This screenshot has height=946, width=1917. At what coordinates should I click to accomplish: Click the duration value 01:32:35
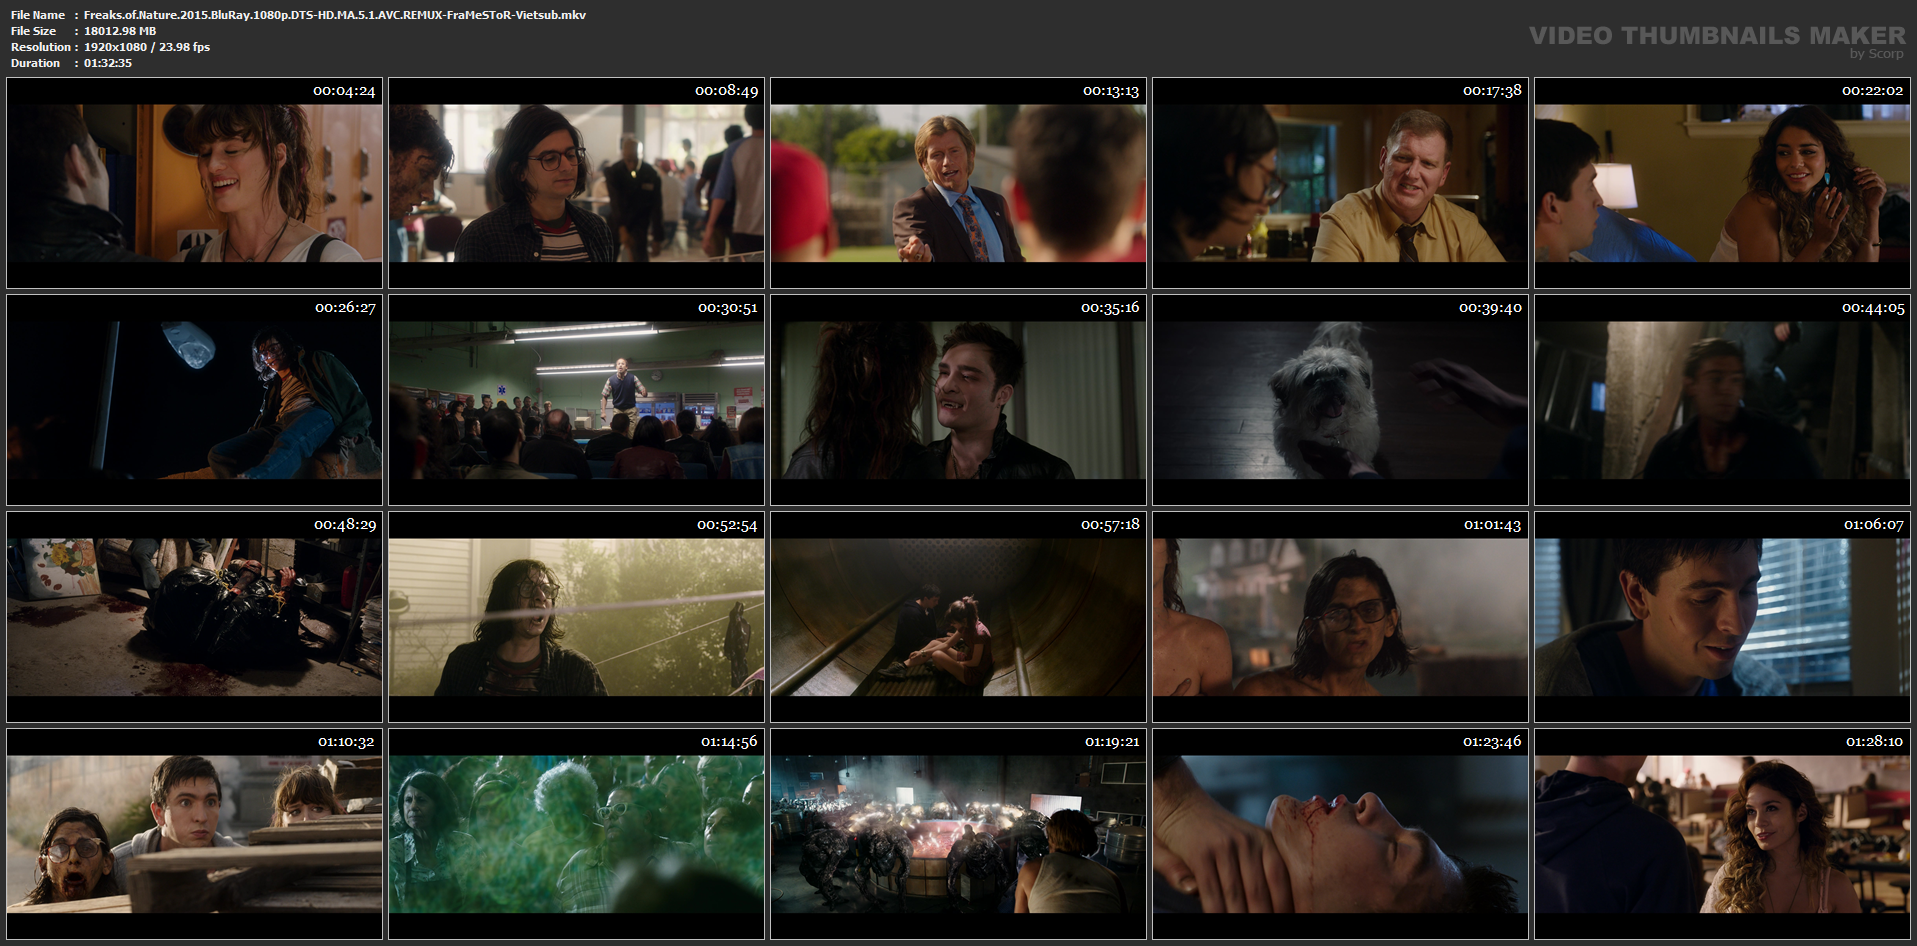(x=108, y=63)
